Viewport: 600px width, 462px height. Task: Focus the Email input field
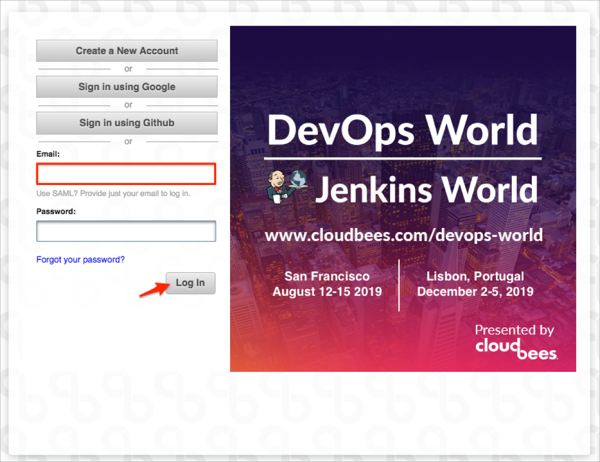tap(126, 174)
